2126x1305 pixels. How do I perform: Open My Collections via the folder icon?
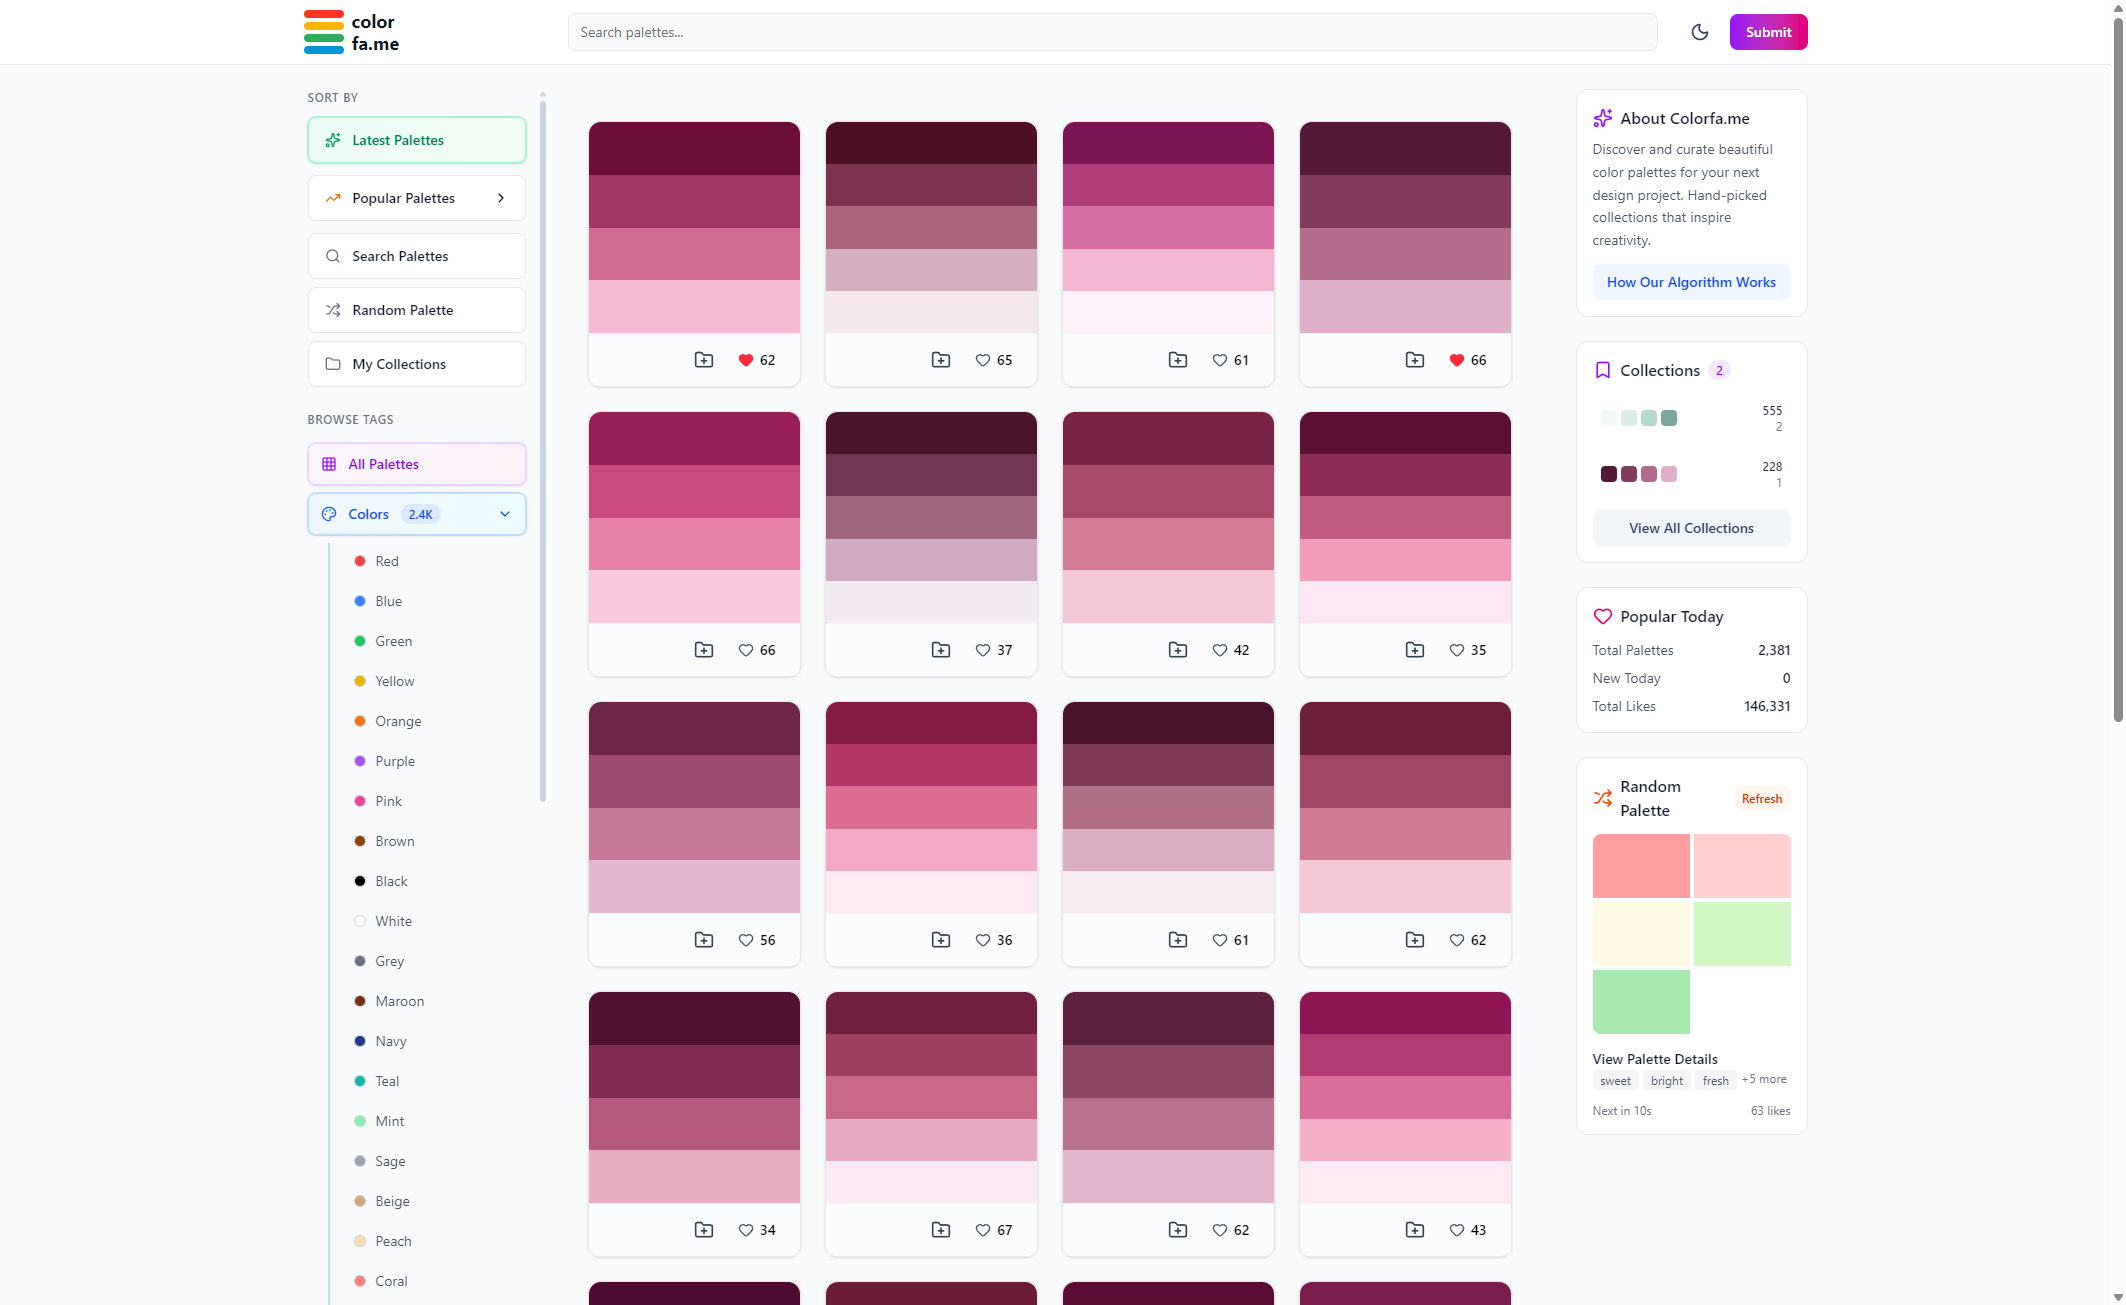334,364
